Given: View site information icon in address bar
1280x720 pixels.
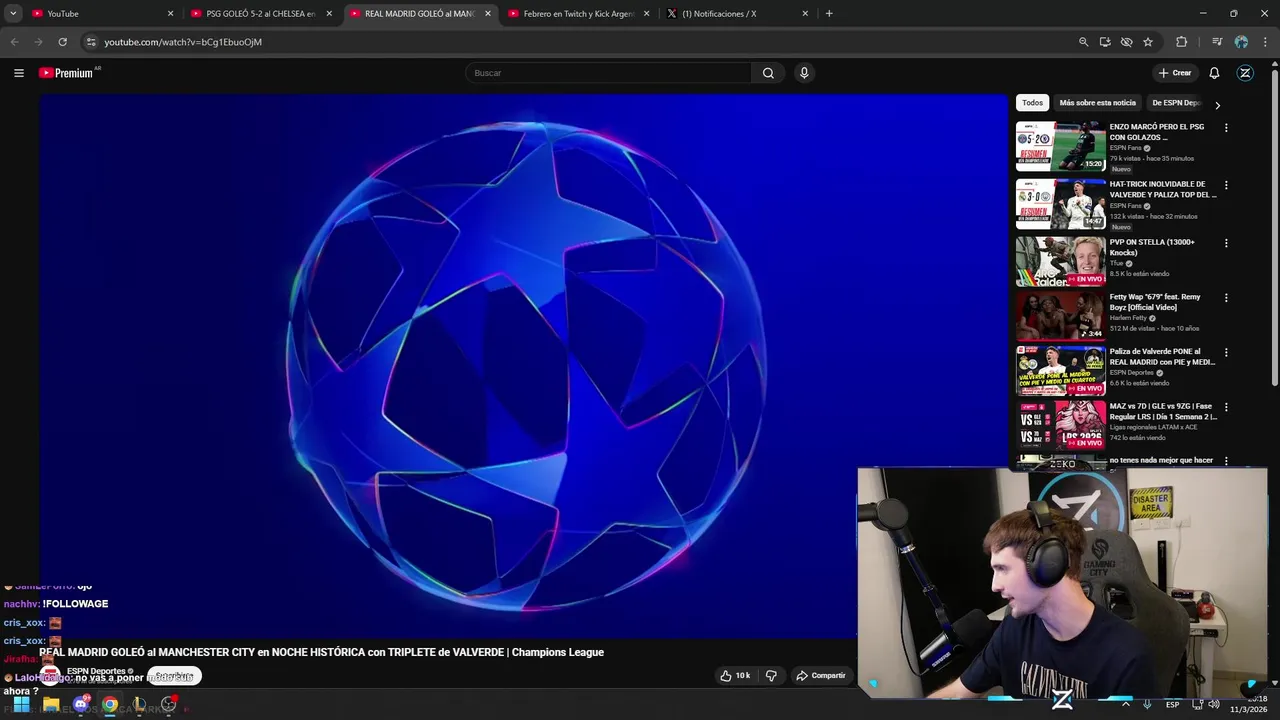Looking at the screenshot, I should 91,42.
